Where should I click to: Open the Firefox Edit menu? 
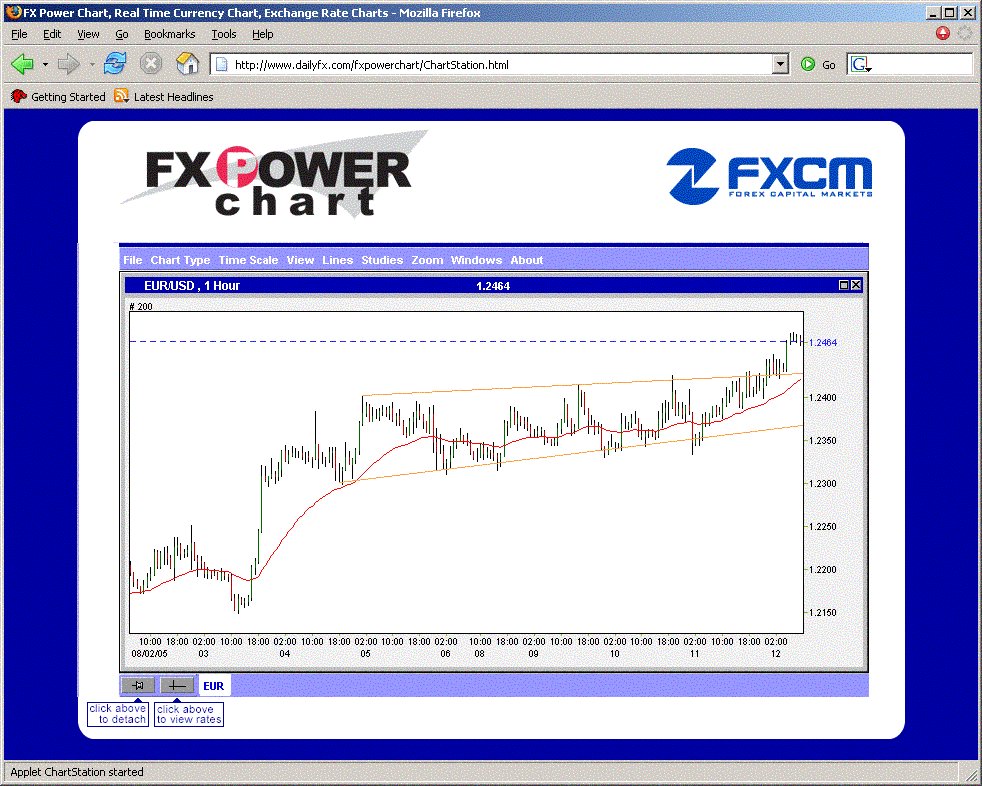(52, 34)
